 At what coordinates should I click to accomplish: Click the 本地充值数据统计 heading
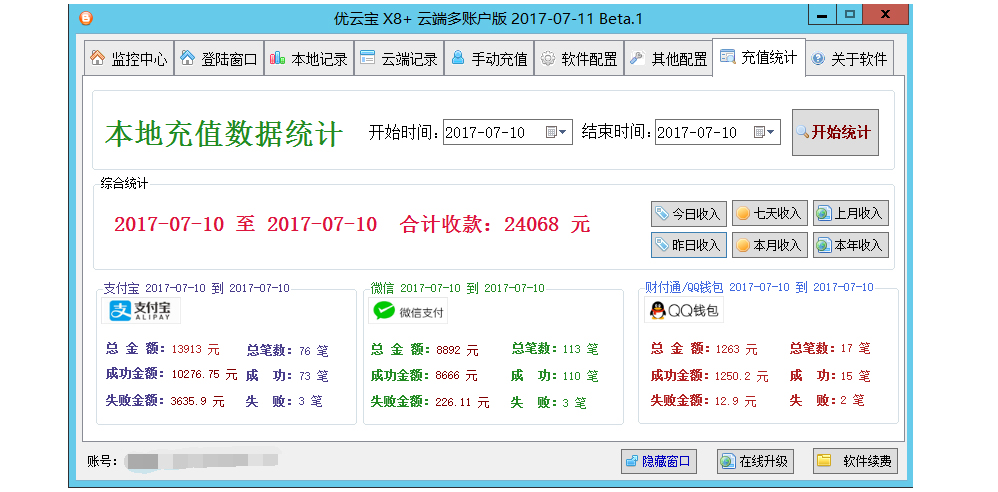pos(224,134)
